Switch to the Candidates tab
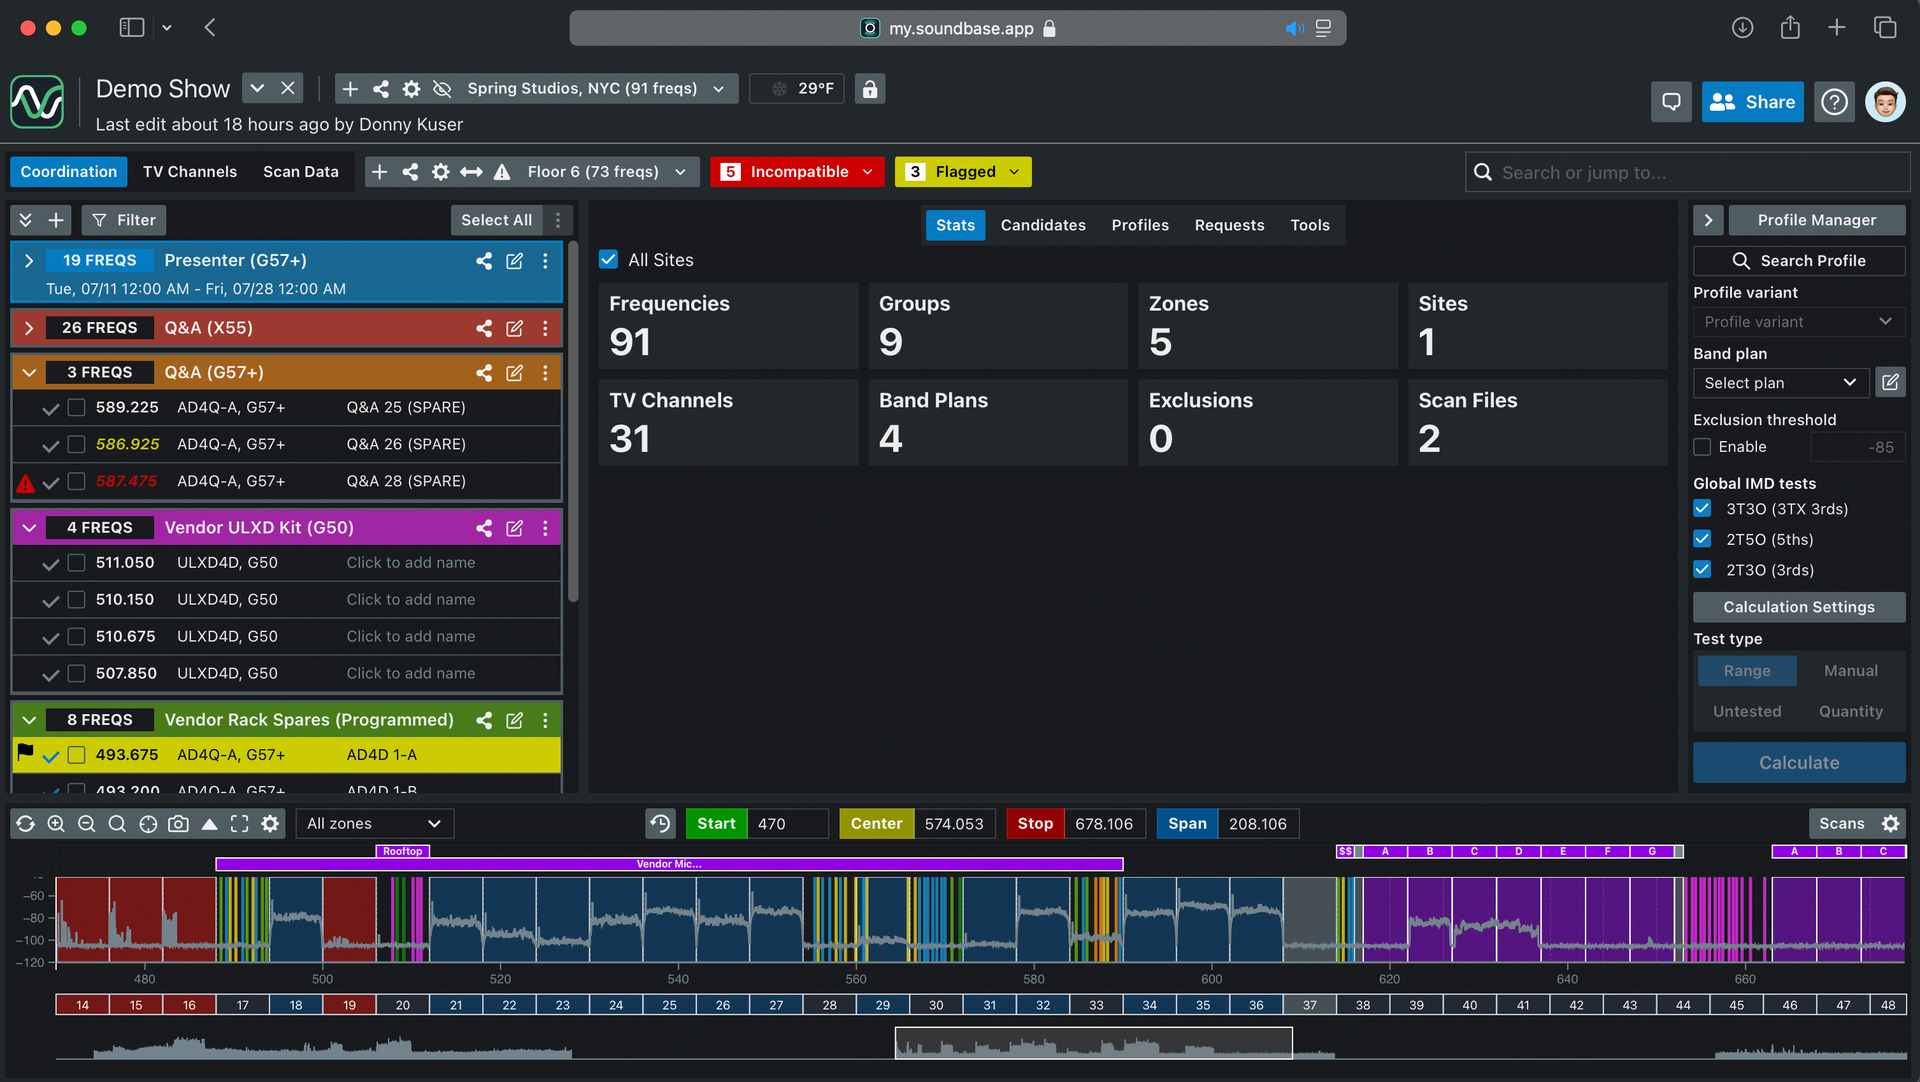 click(x=1043, y=225)
